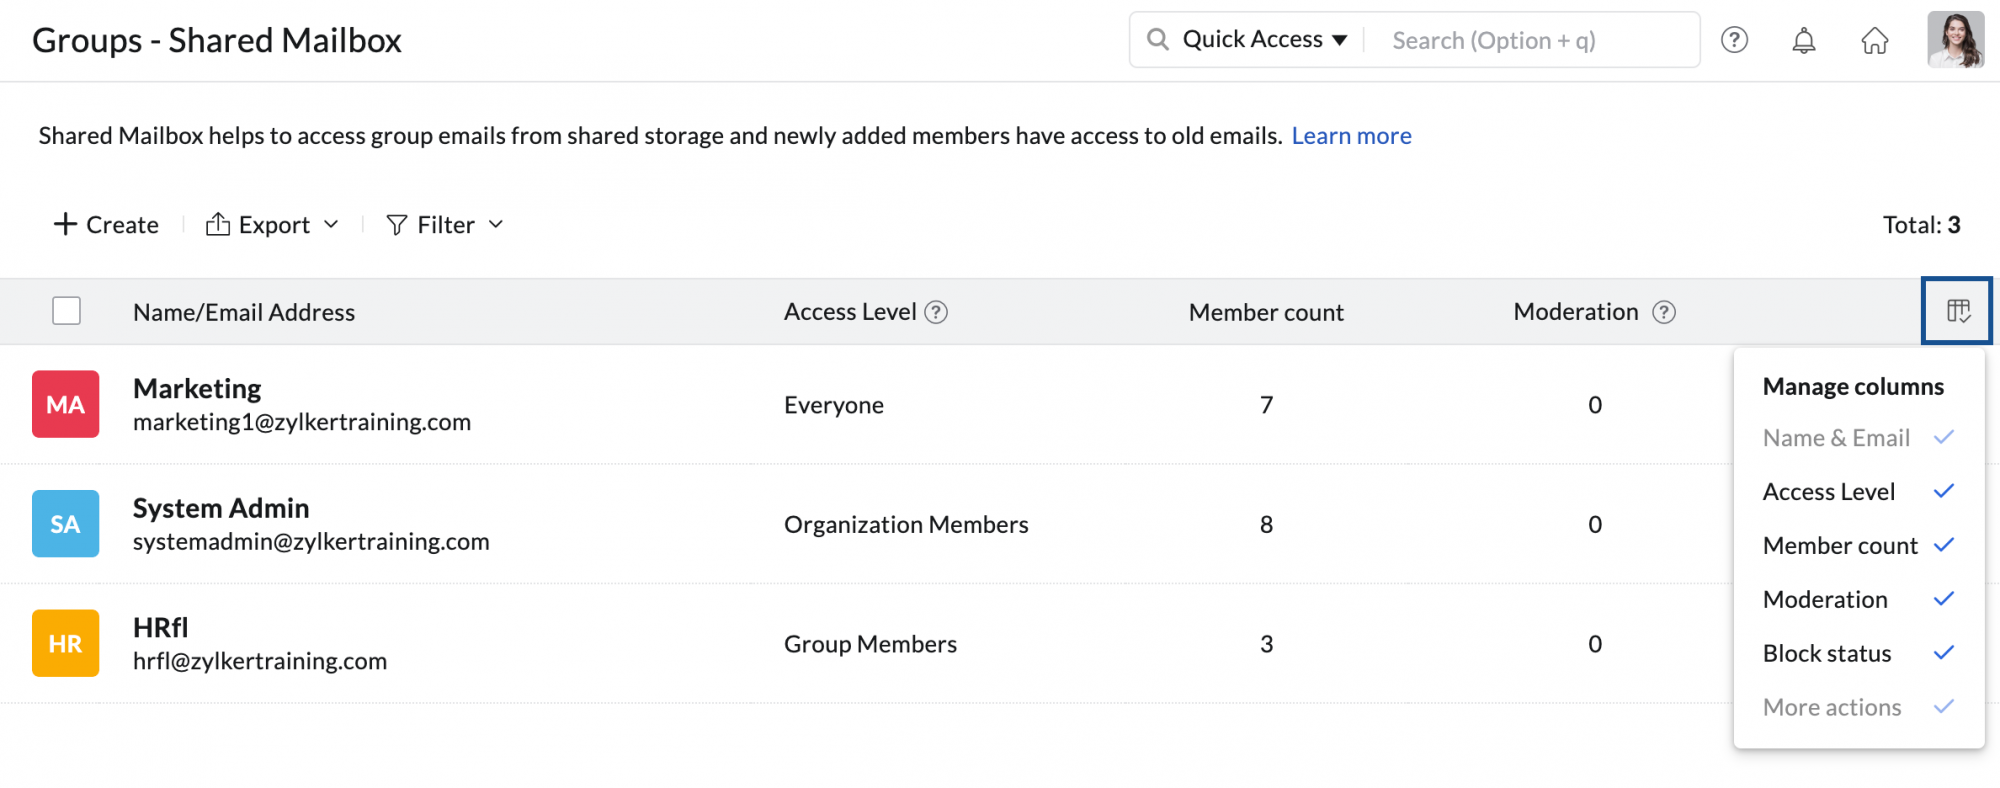The height and width of the screenshot is (788, 2000).
Task: Click the Moderation column help icon
Action: [x=1664, y=312]
